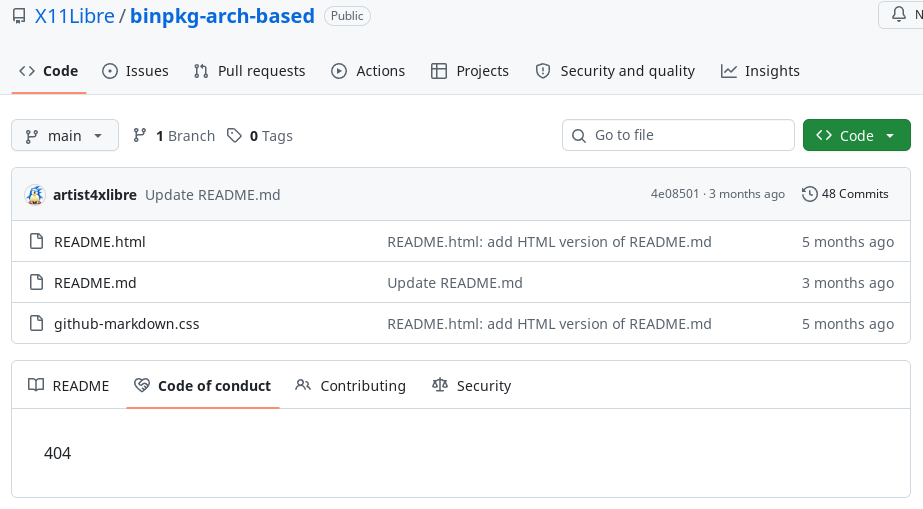The height and width of the screenshot is (509, 923).
Task: Click the artist4xlibre avatar image
Action: [x=35, y=194]
